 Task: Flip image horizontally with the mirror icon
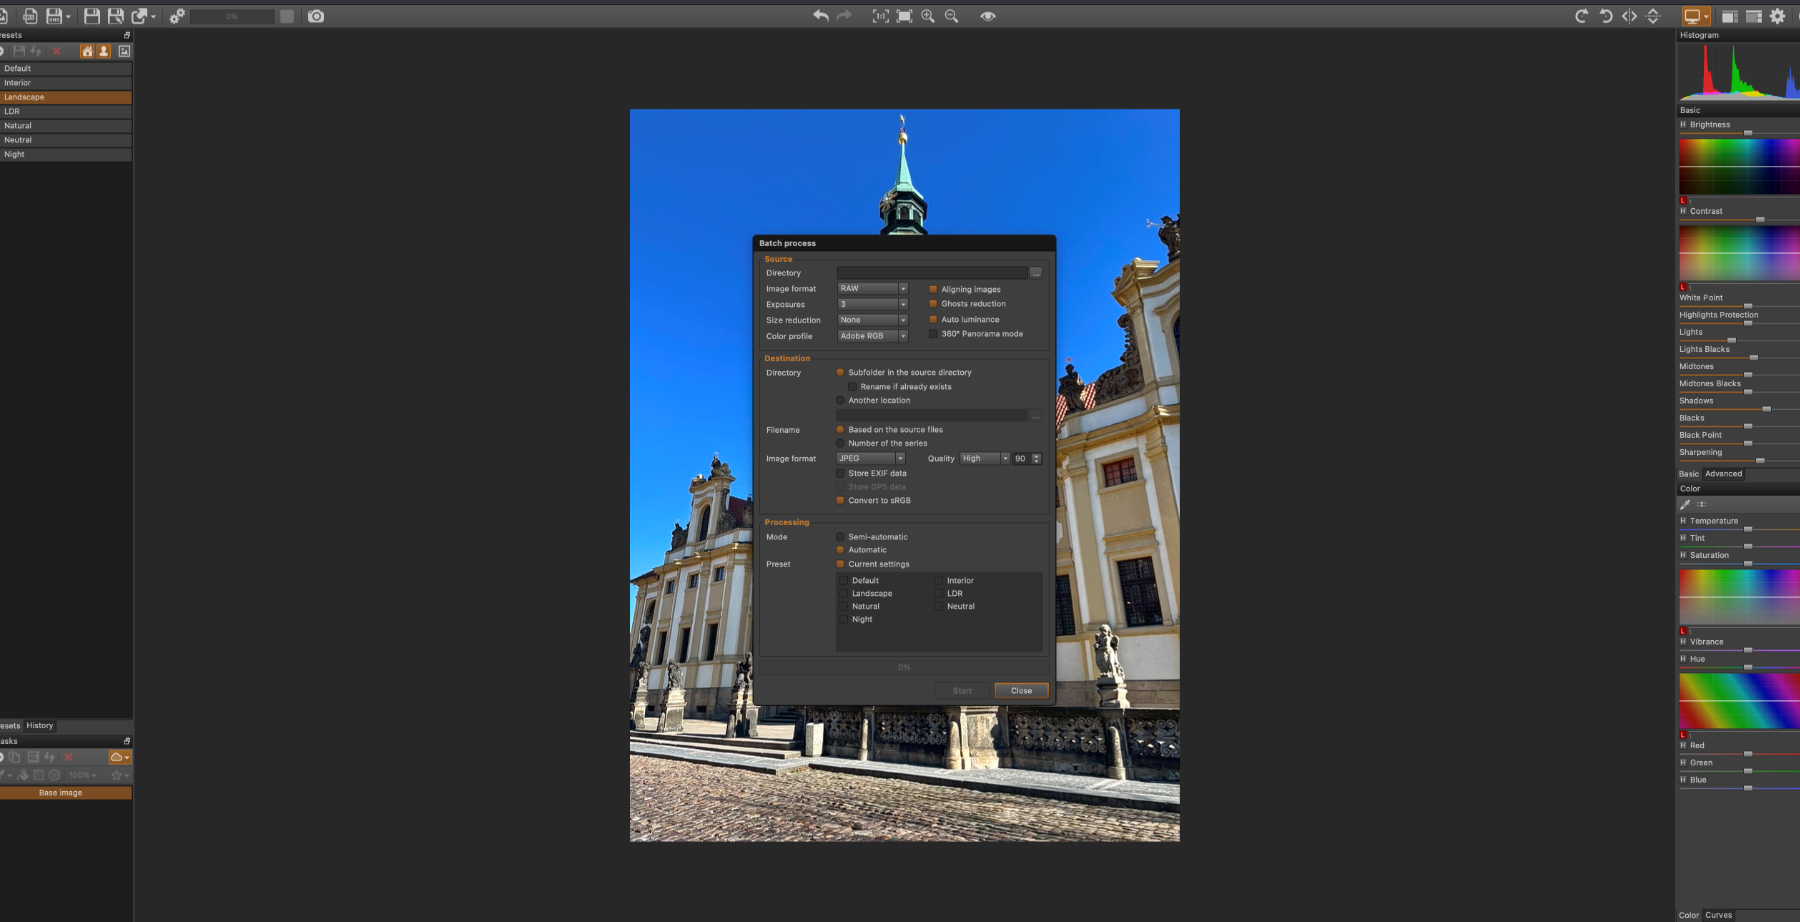pyautogui.click(x=1629, y=16)
